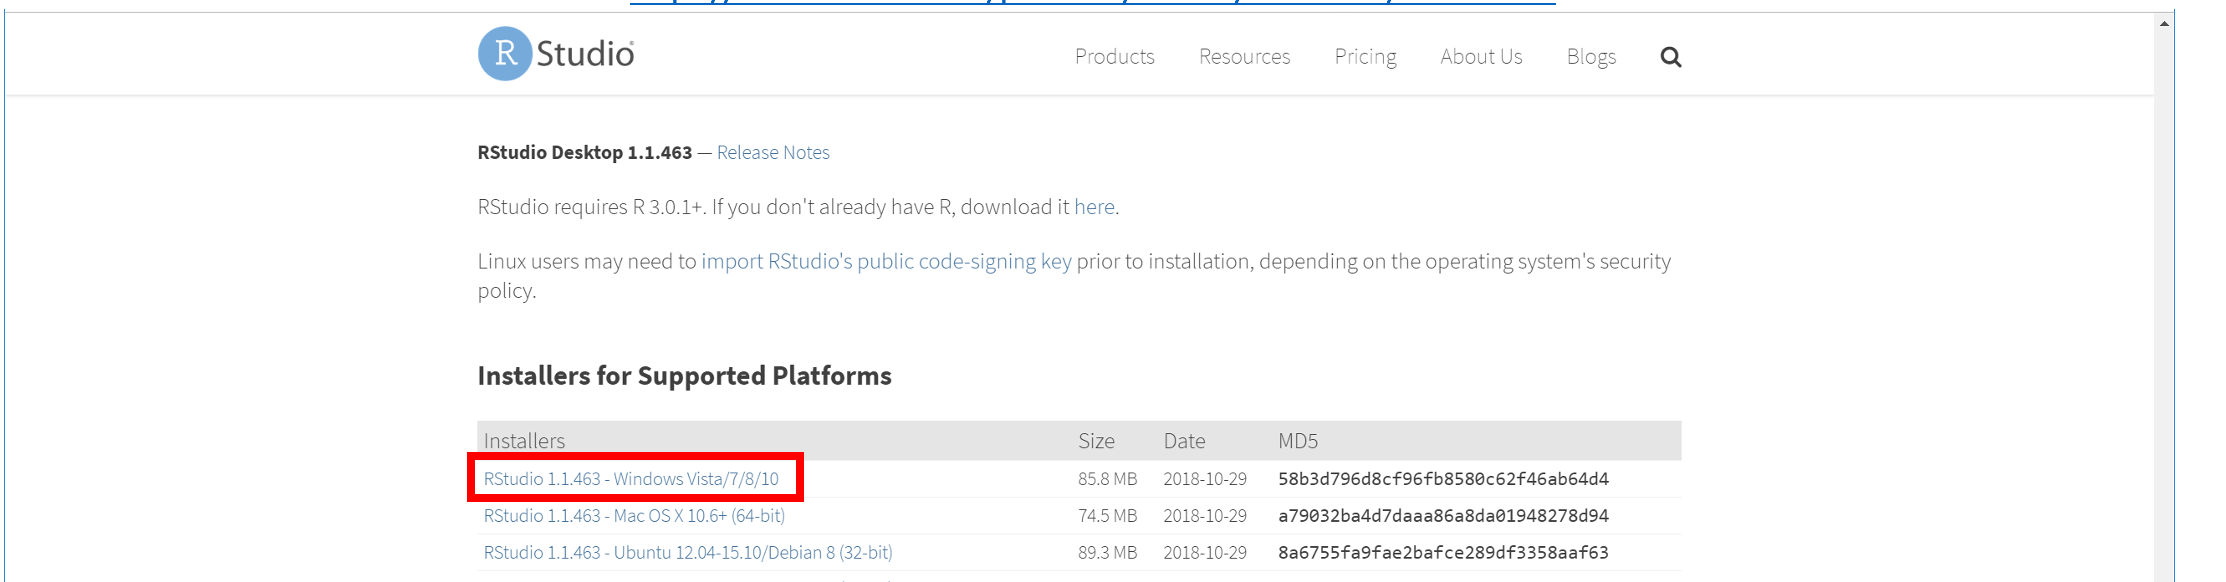Screen dimensions: 2226x582
Task: Click the scrollbar up arrow
Action: (2164, 24)
